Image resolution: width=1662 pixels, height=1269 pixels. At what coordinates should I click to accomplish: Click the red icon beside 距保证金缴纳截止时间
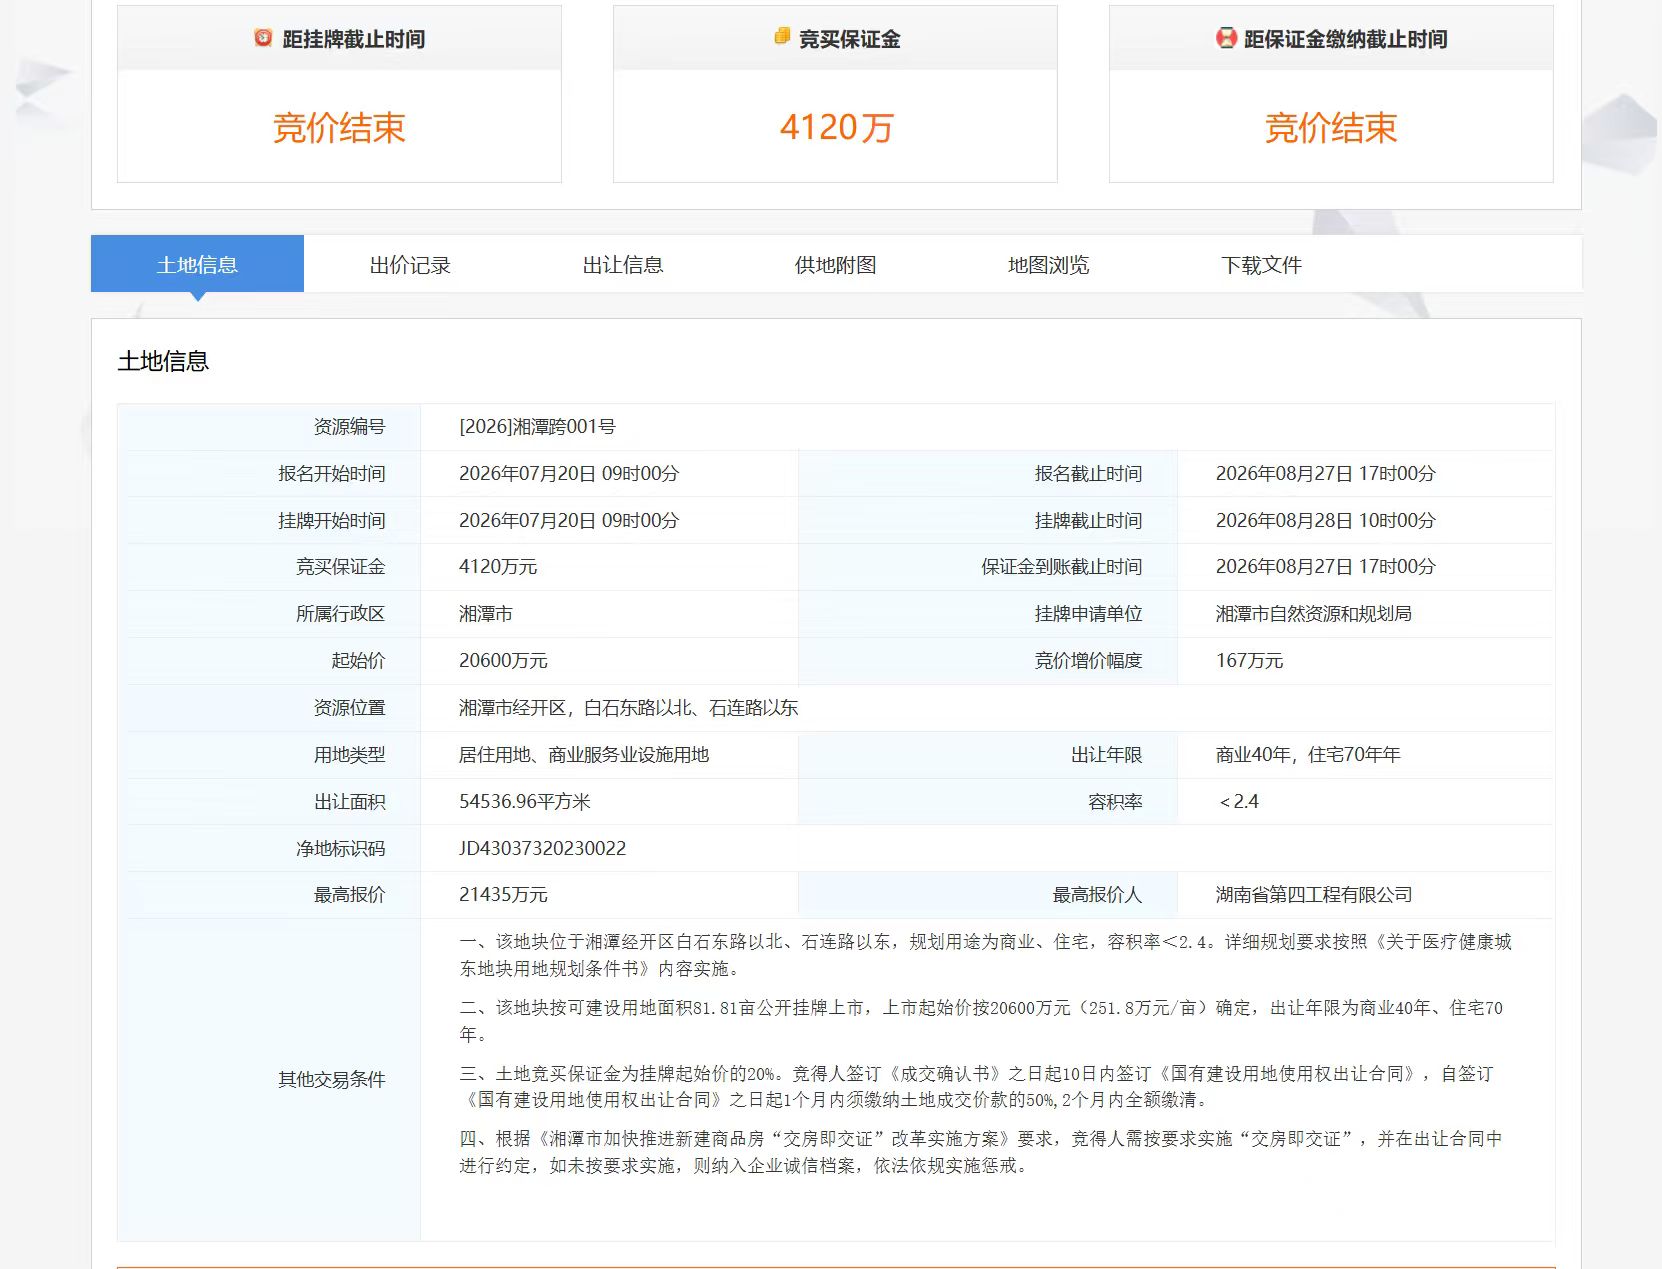[1226, 38]
